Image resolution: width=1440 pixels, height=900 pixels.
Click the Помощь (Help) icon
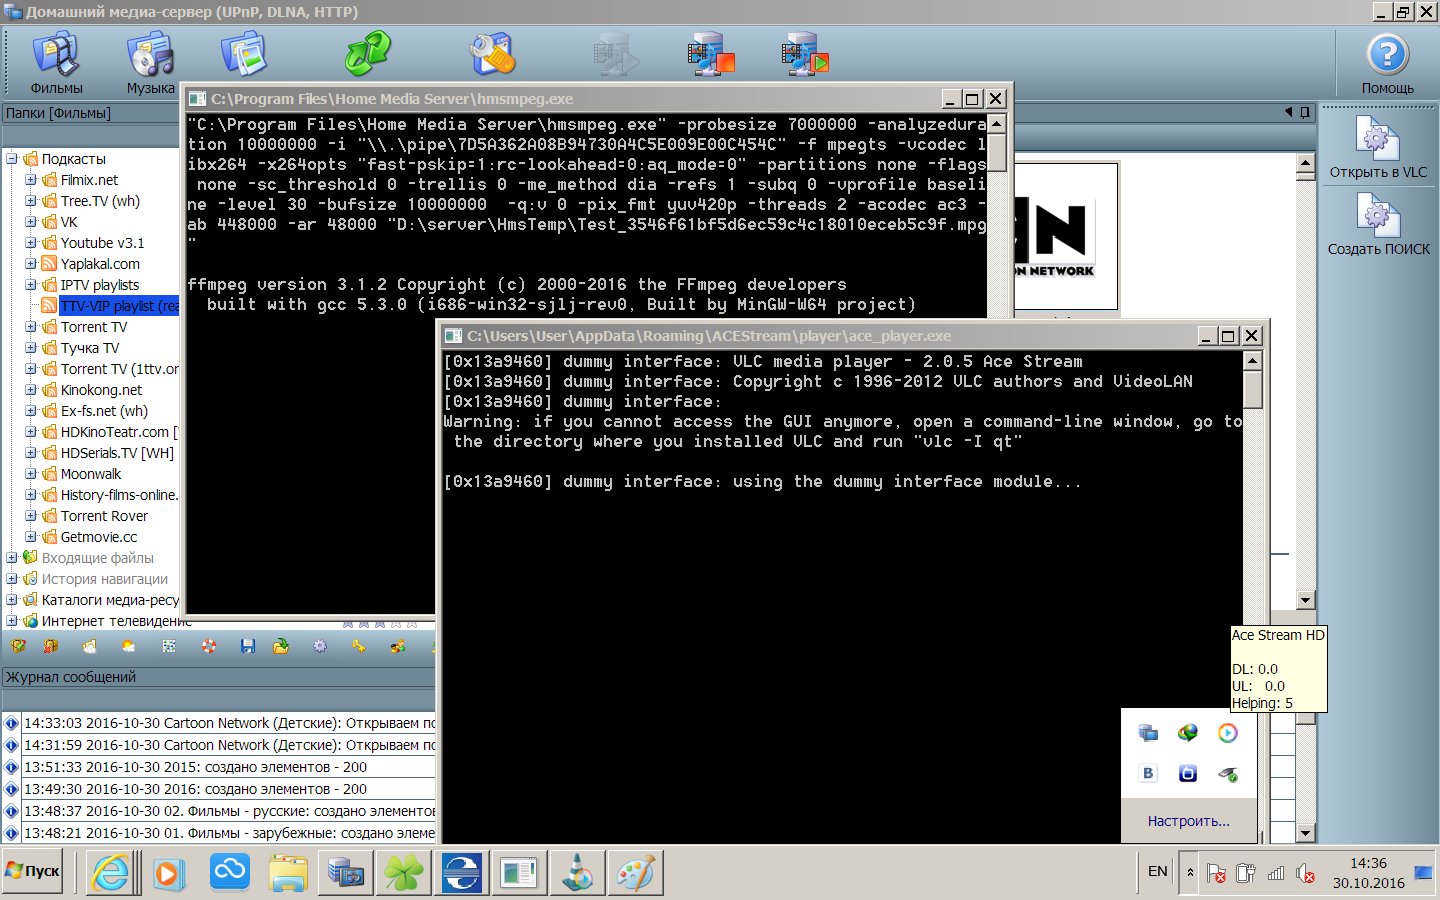[1387, 62]
